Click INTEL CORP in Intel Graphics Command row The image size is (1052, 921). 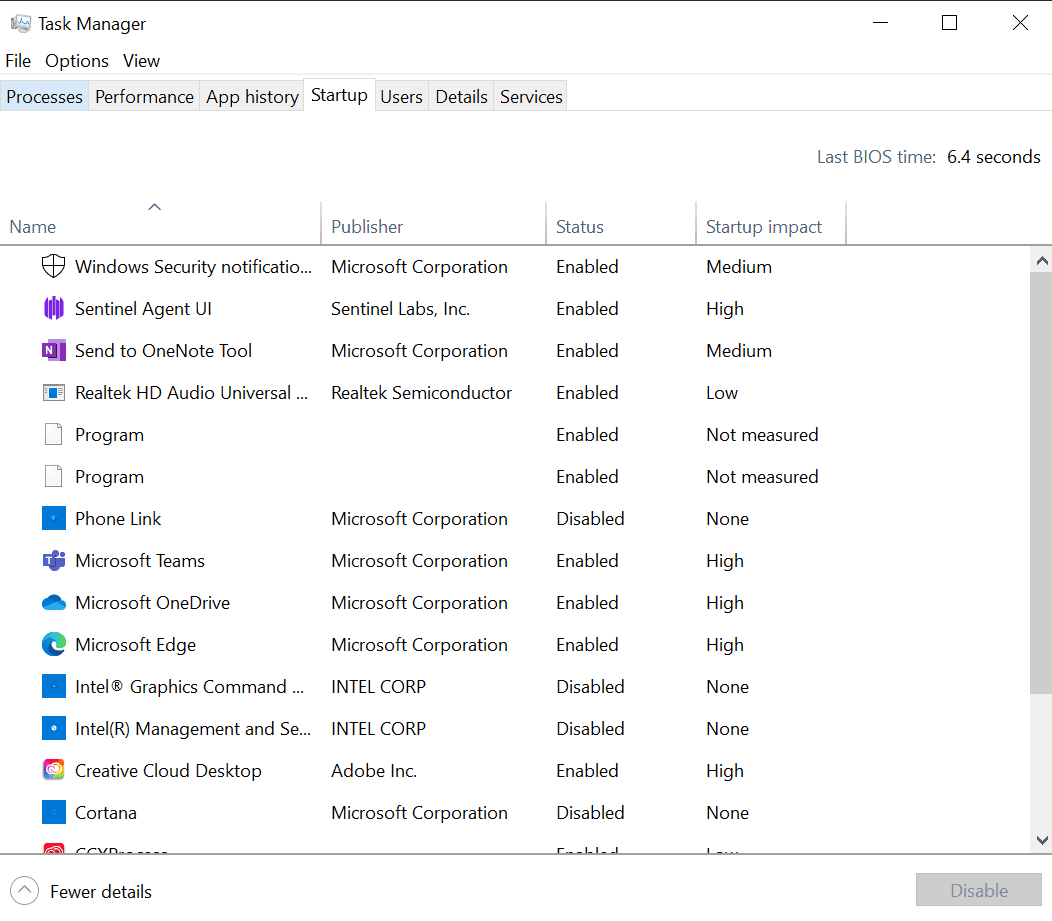[x=378, y=686]
